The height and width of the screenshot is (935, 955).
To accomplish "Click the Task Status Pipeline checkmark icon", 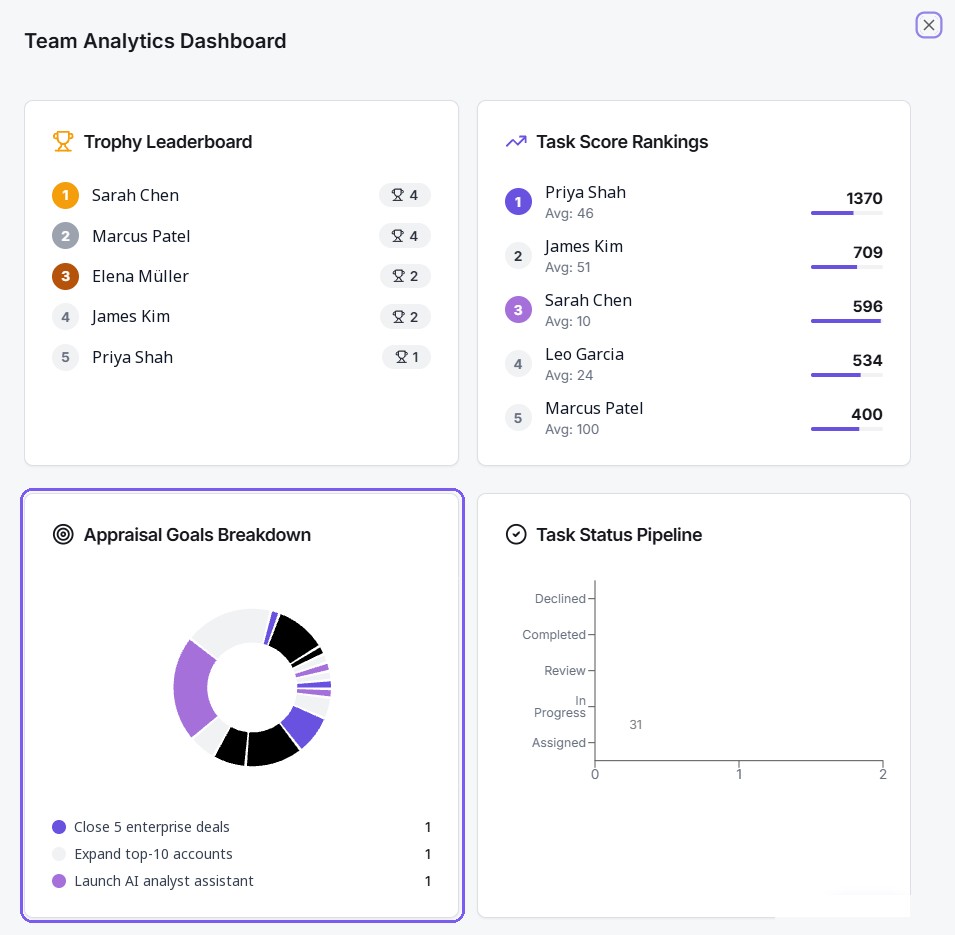I will tap(516, 534).
